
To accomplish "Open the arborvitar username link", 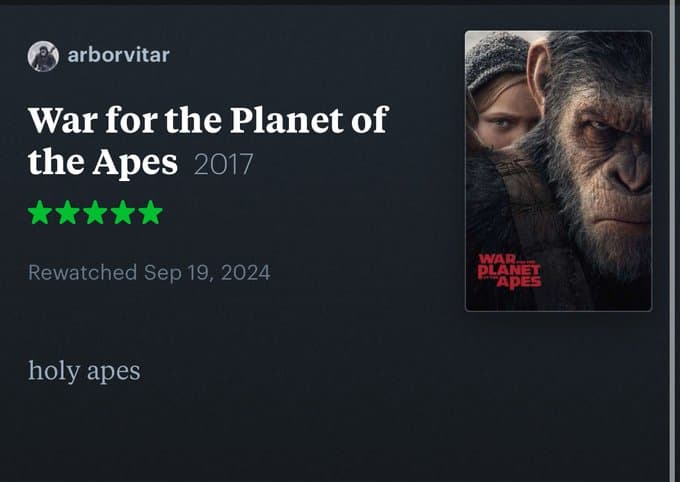I will tap(118, 55).
